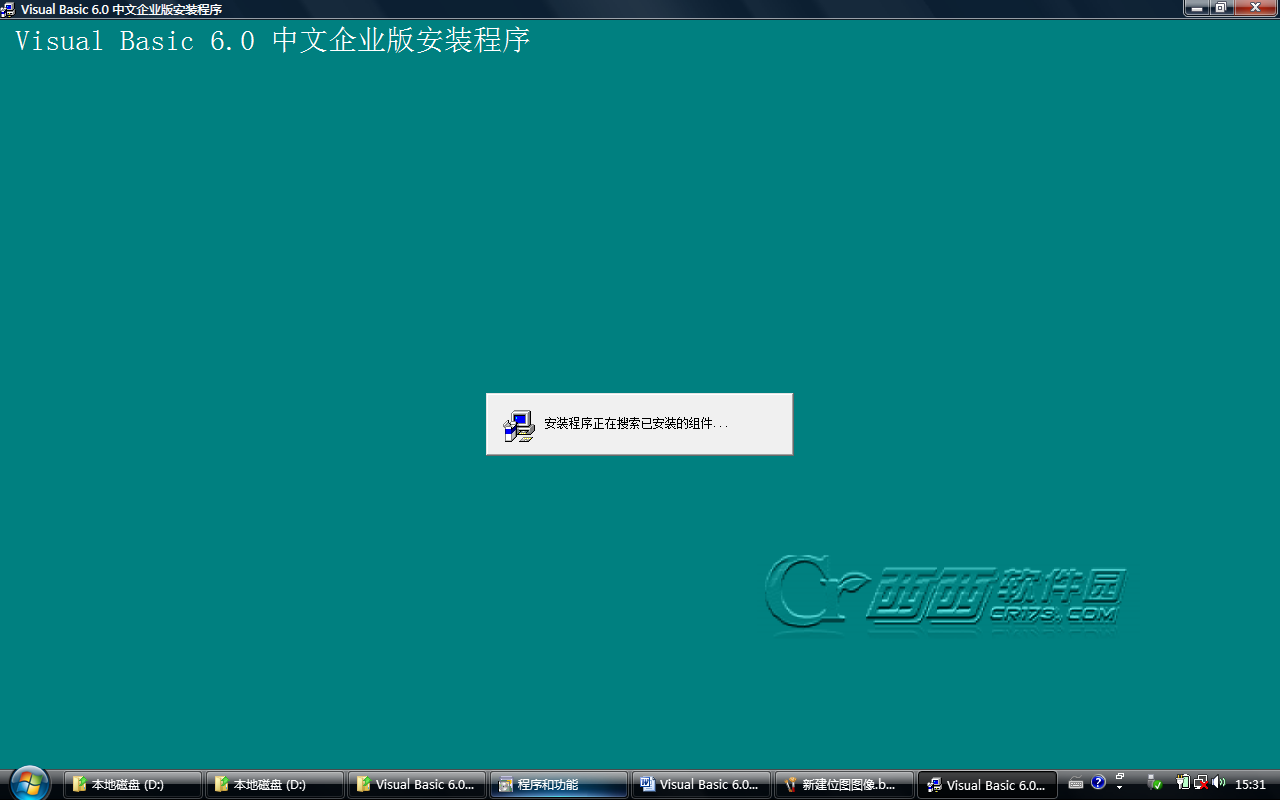The width and height of the screenshot is (1280, 800).
Task: Switch to 程序和功能 taskbar window
Action: [x=559, y=785]
